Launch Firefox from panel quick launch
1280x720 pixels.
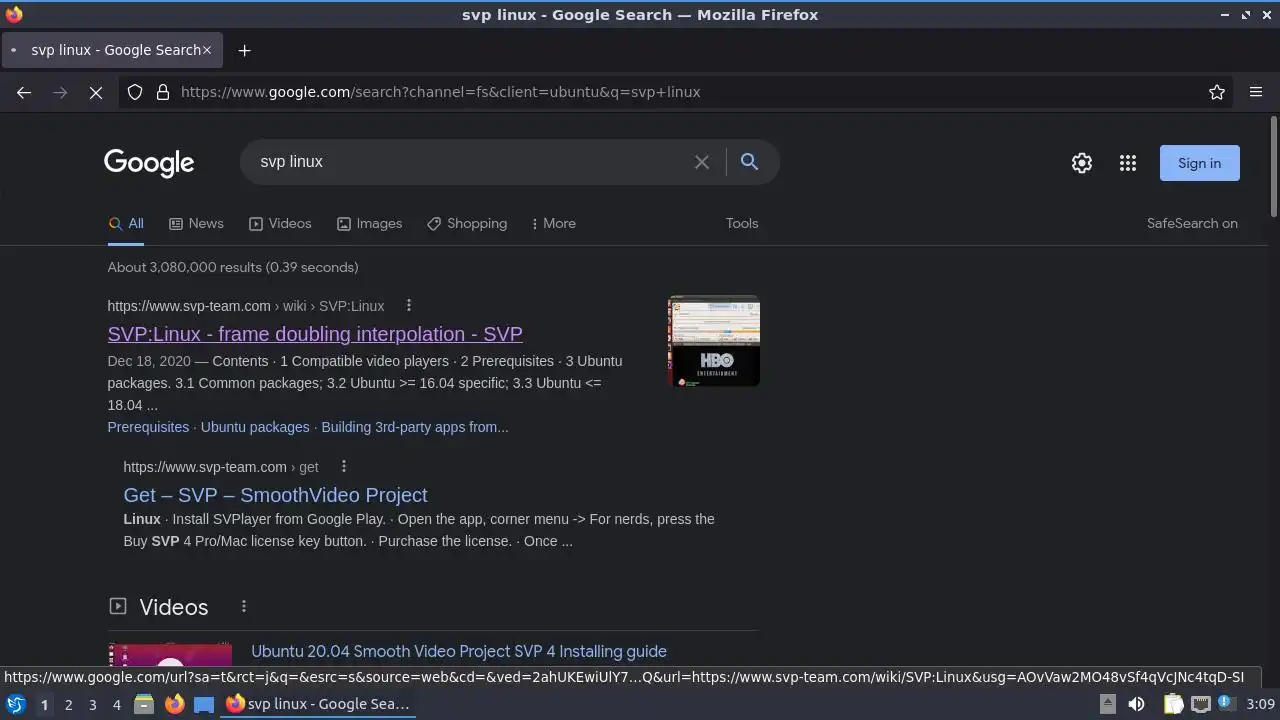[174, 704]
